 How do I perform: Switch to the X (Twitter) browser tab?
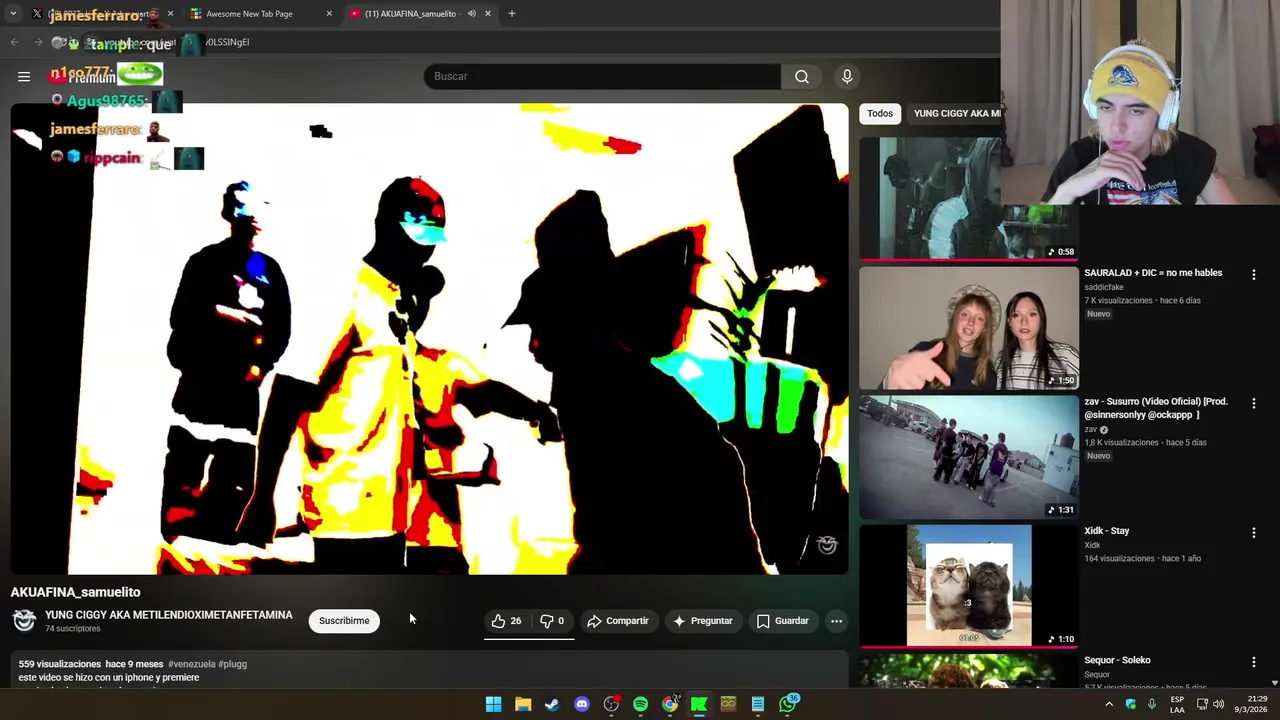100,14
